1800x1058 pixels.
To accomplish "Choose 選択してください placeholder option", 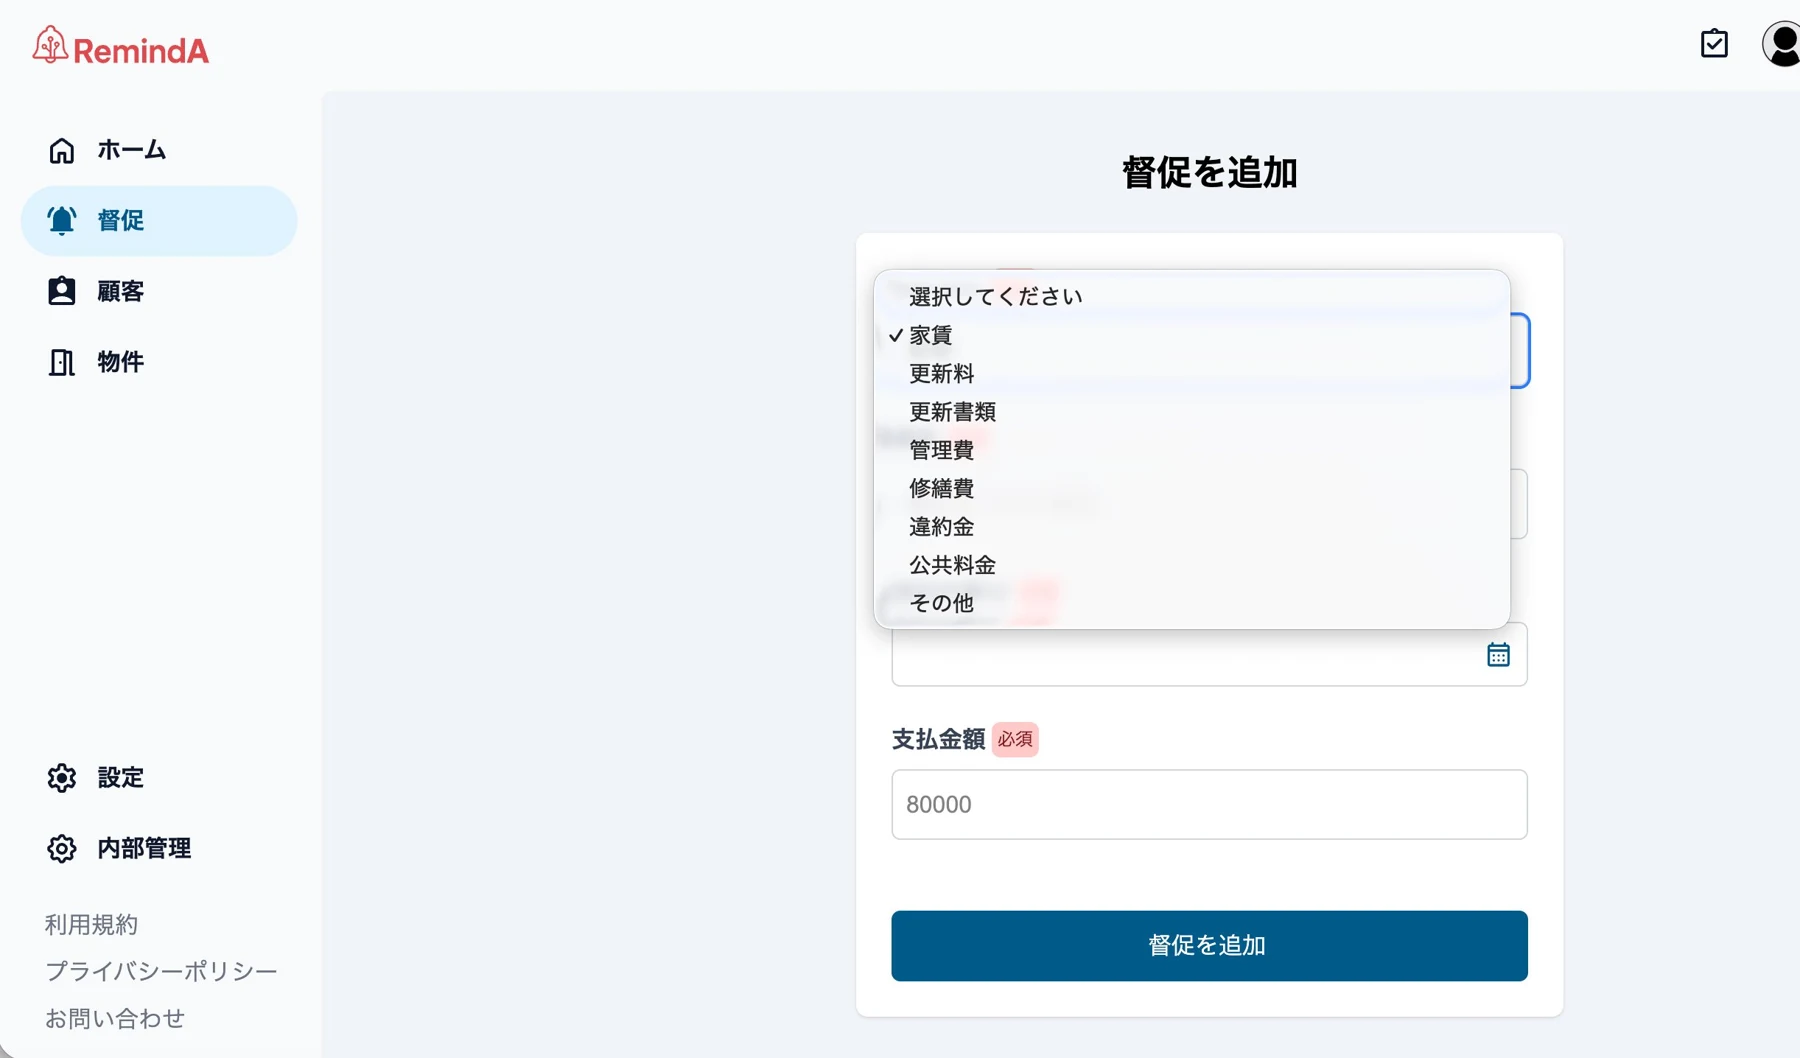I will click(1192, 297).
